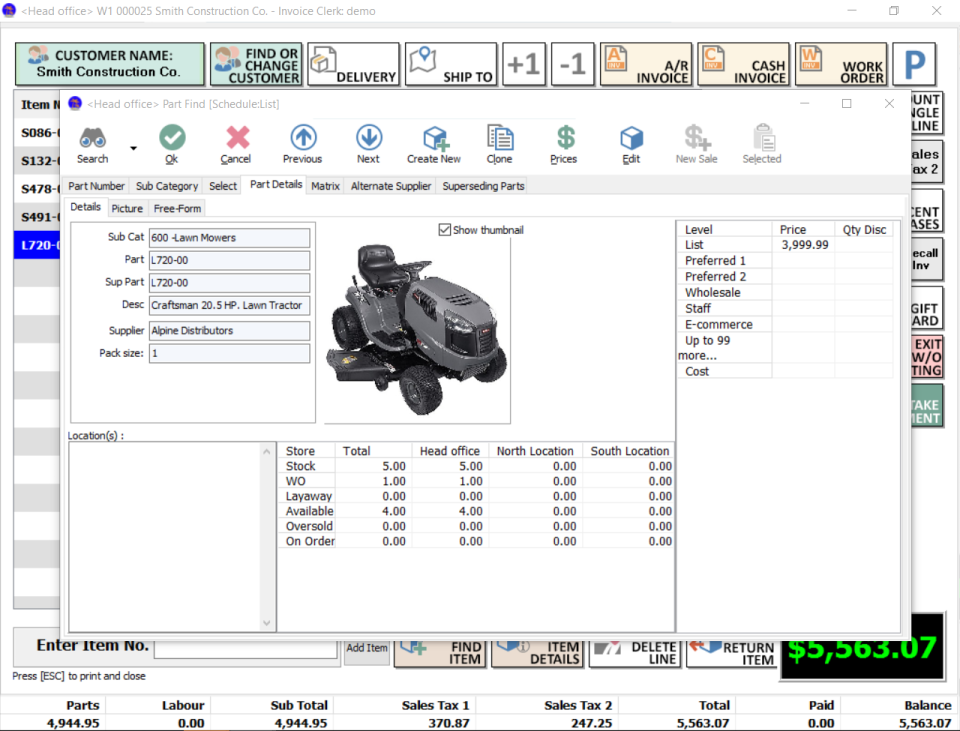Viewport: 960px width, 731px height.
Task: Click the WORK ORDER button
Action: point(841,64)
